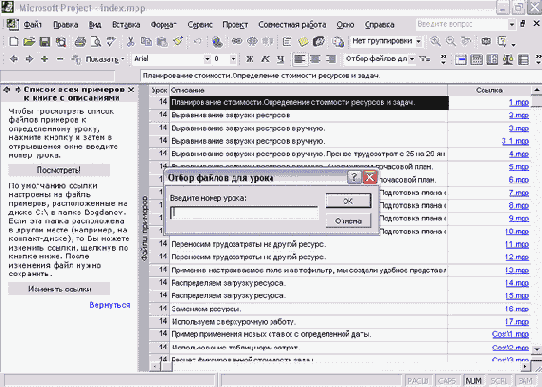Toggle Italic (К) formatting
Screen dimensions: 542x387
tap(265, 59)
